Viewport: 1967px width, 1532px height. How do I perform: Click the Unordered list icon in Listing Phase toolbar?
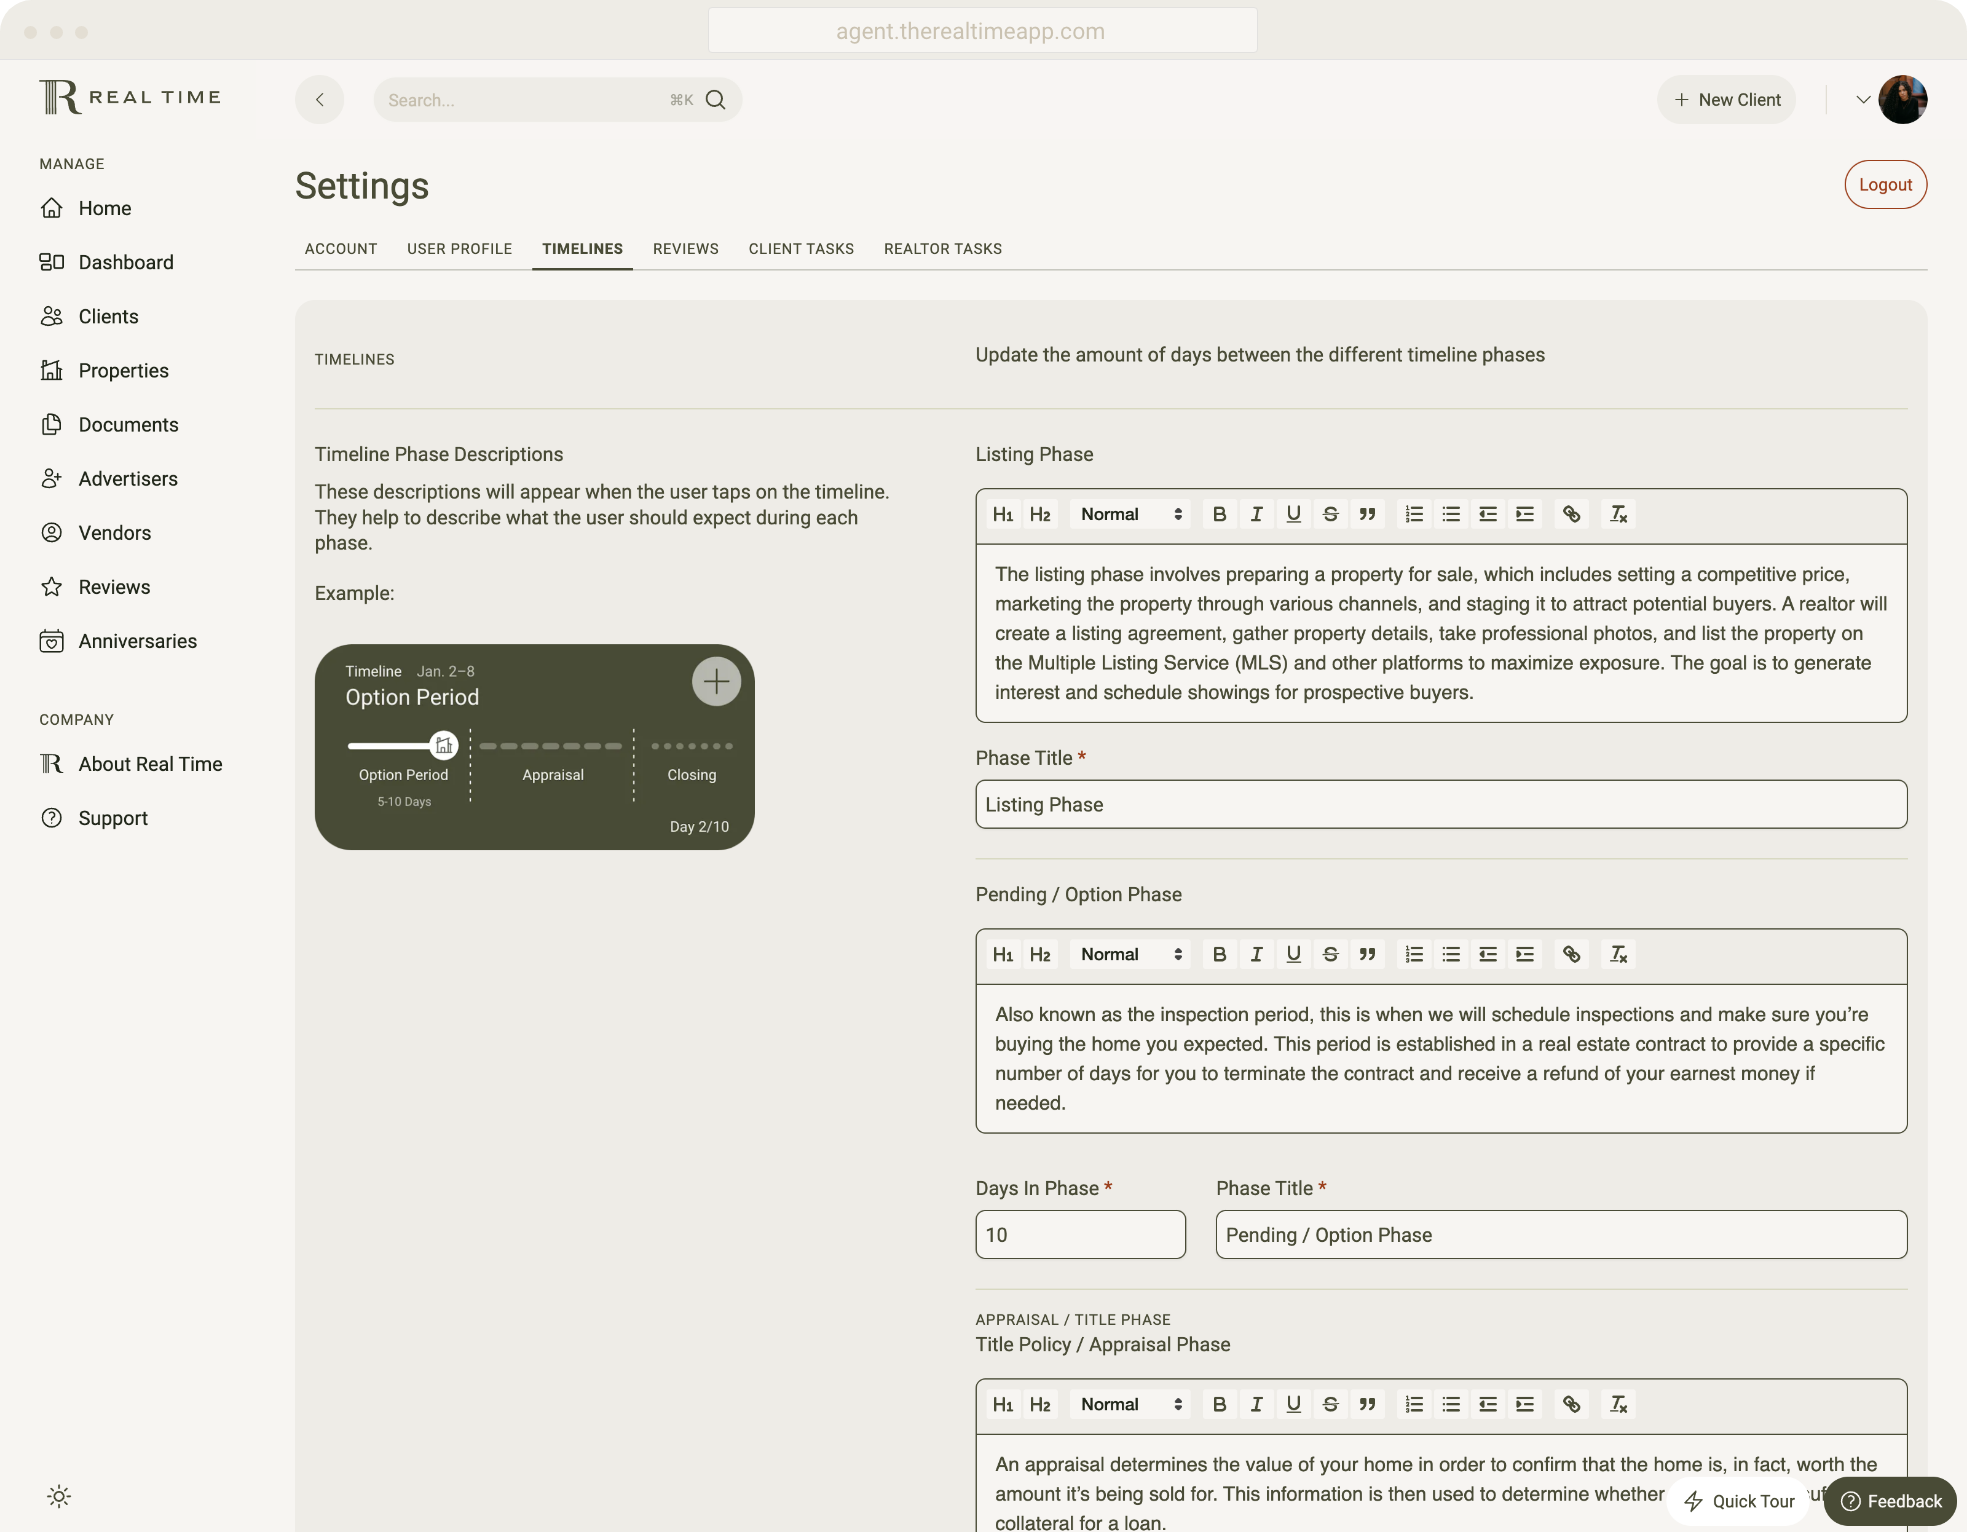click(x=1451, y=514)
